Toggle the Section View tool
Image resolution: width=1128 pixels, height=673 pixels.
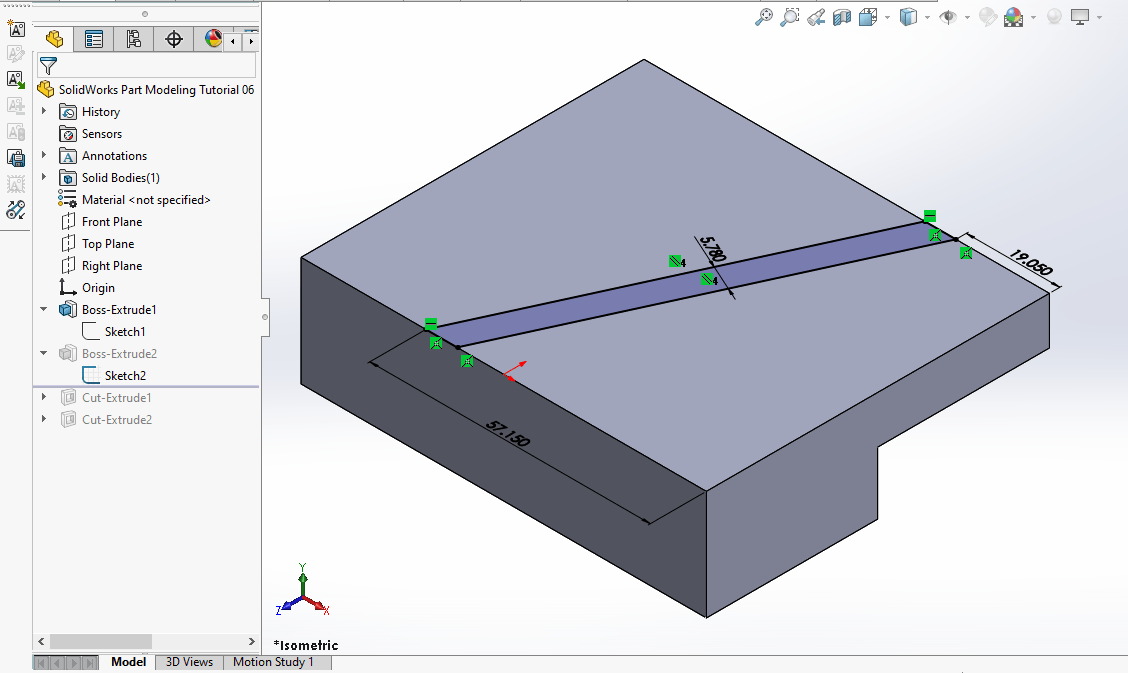pyautogui.click(x=842, y=17)
